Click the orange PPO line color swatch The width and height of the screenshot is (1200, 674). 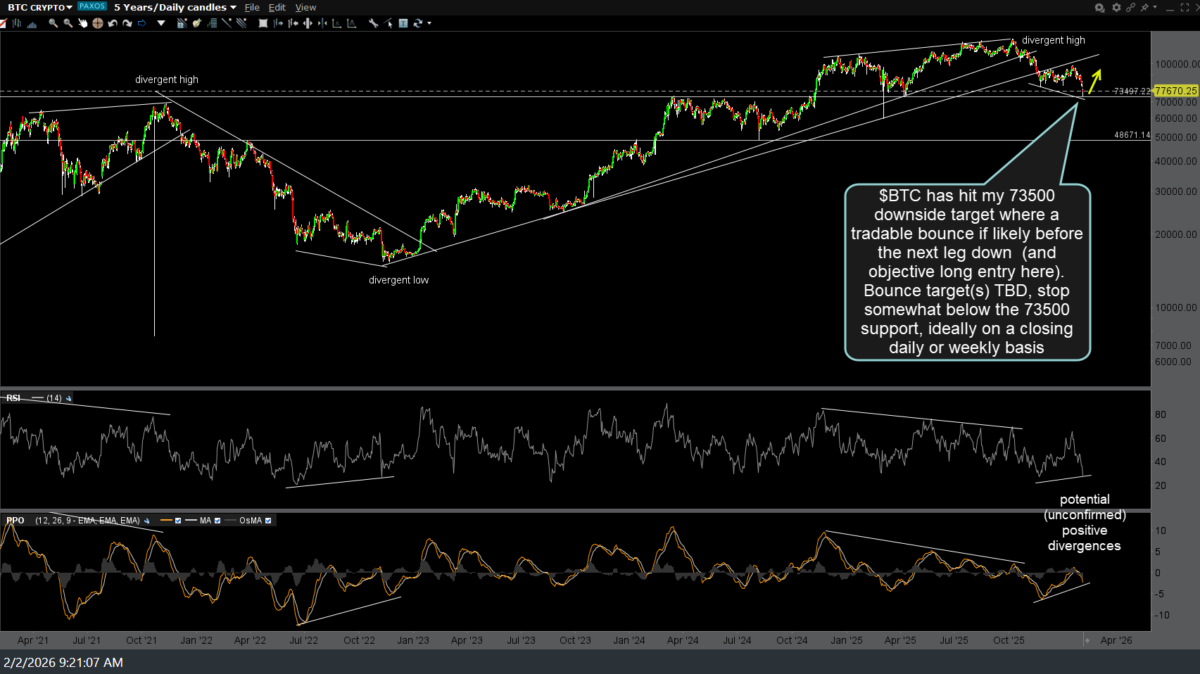coord(166,521)
